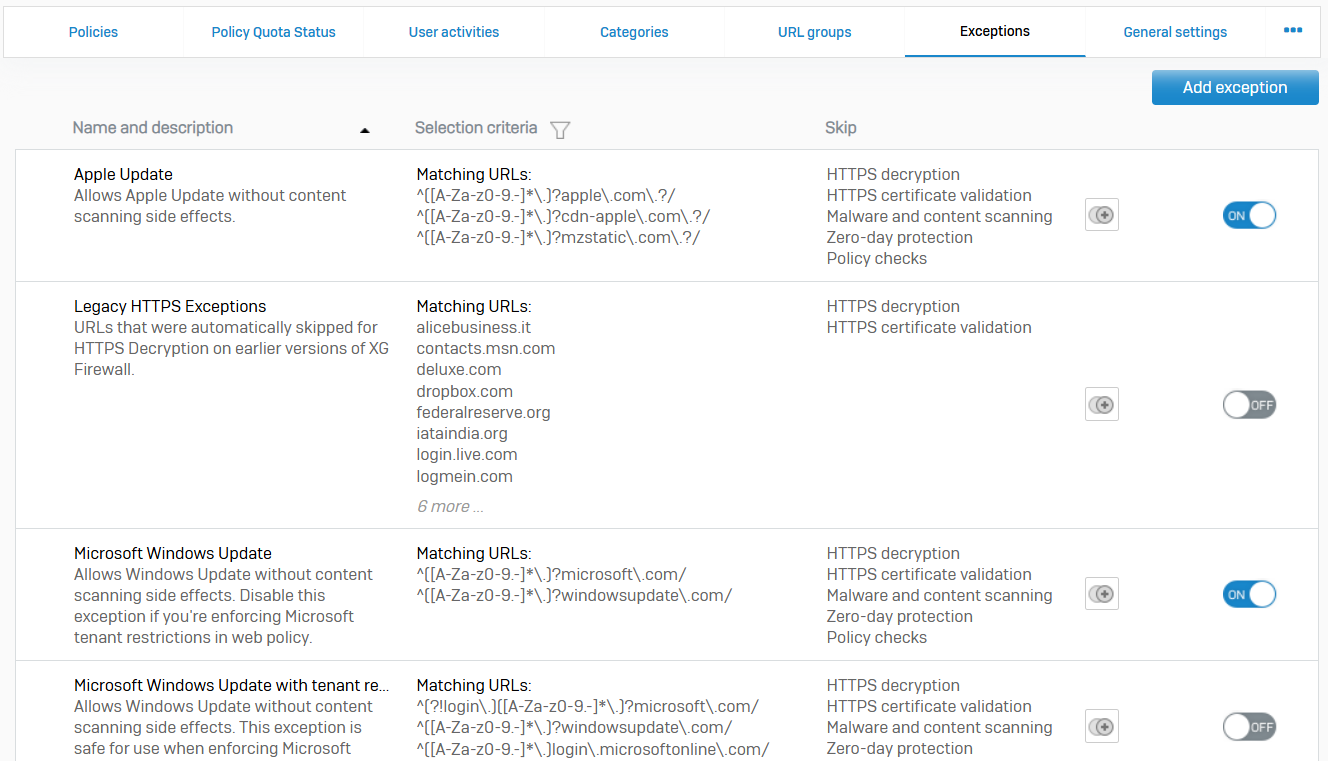Screen dimensions: 1328x761
Task: Open the Apple Update exception name
Action: click(123, 174)
